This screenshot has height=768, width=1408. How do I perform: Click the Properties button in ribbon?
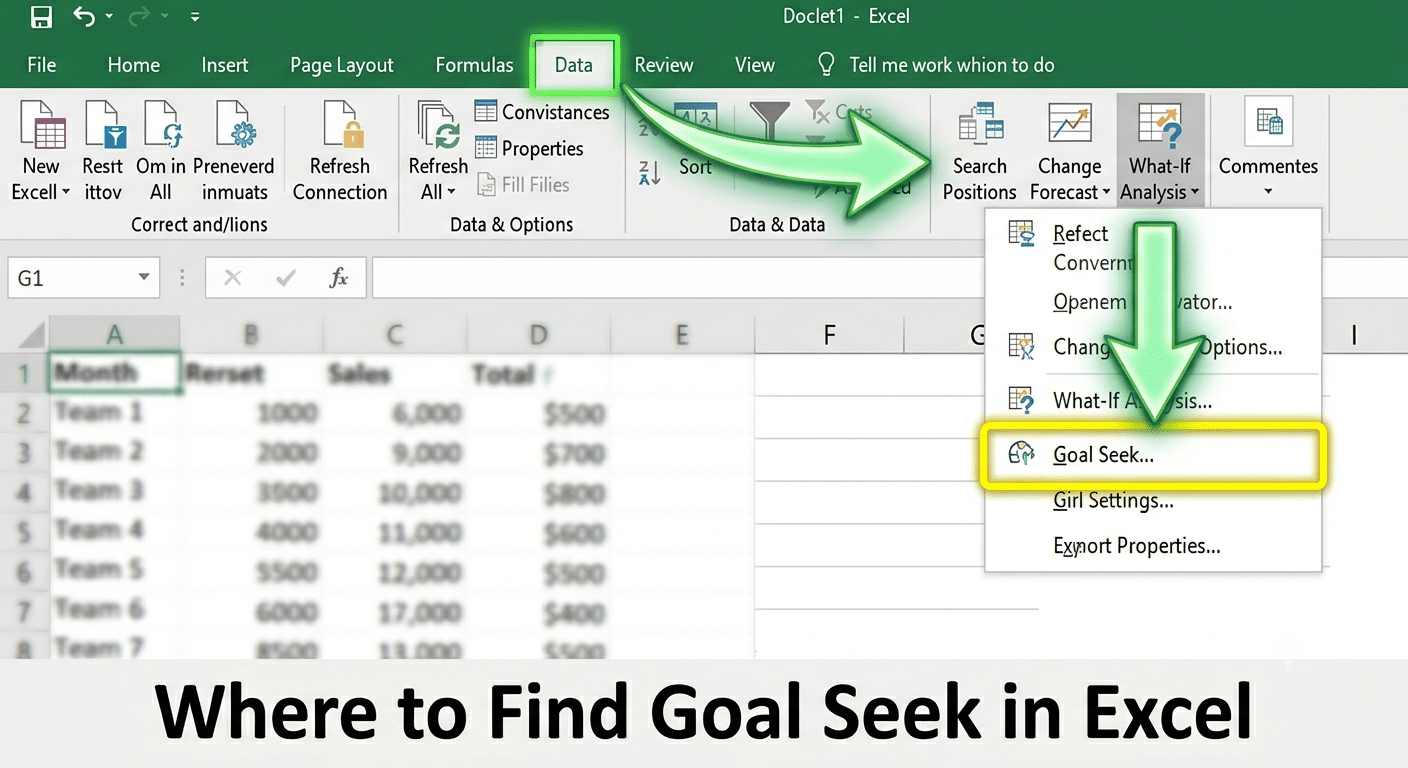529,148
